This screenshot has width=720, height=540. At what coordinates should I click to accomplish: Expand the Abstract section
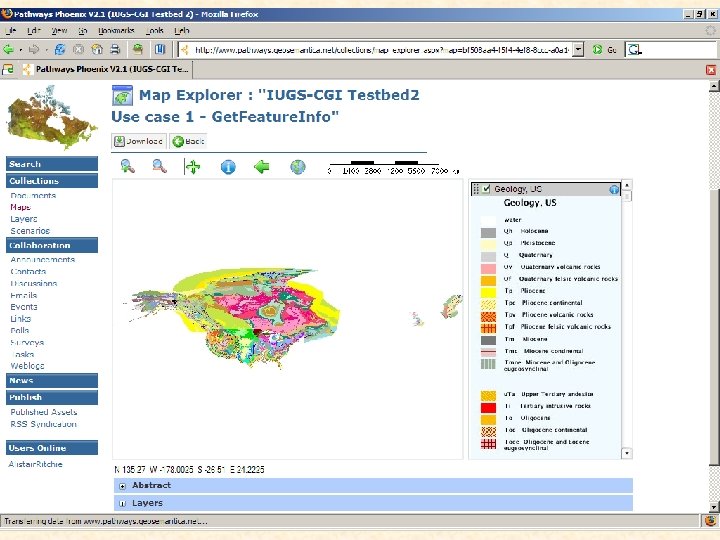(x=123, y=486)
